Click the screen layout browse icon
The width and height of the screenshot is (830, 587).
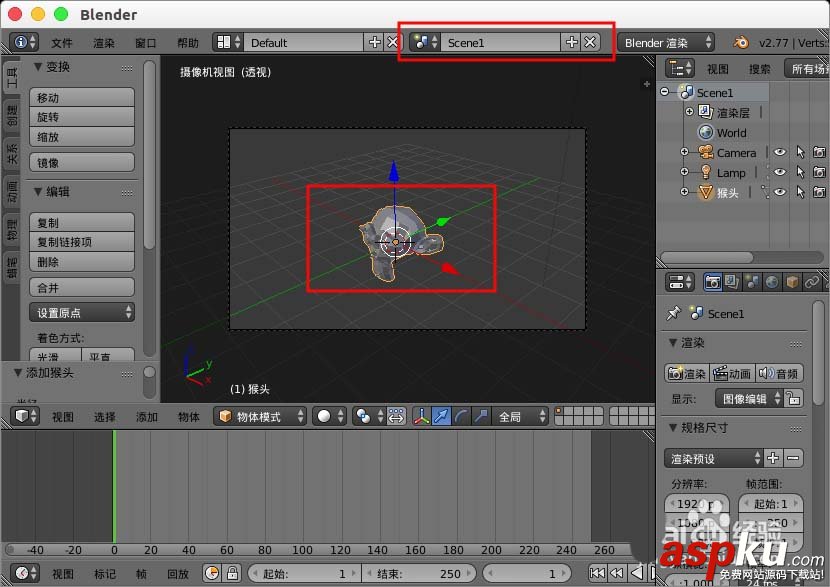[228, 42]
